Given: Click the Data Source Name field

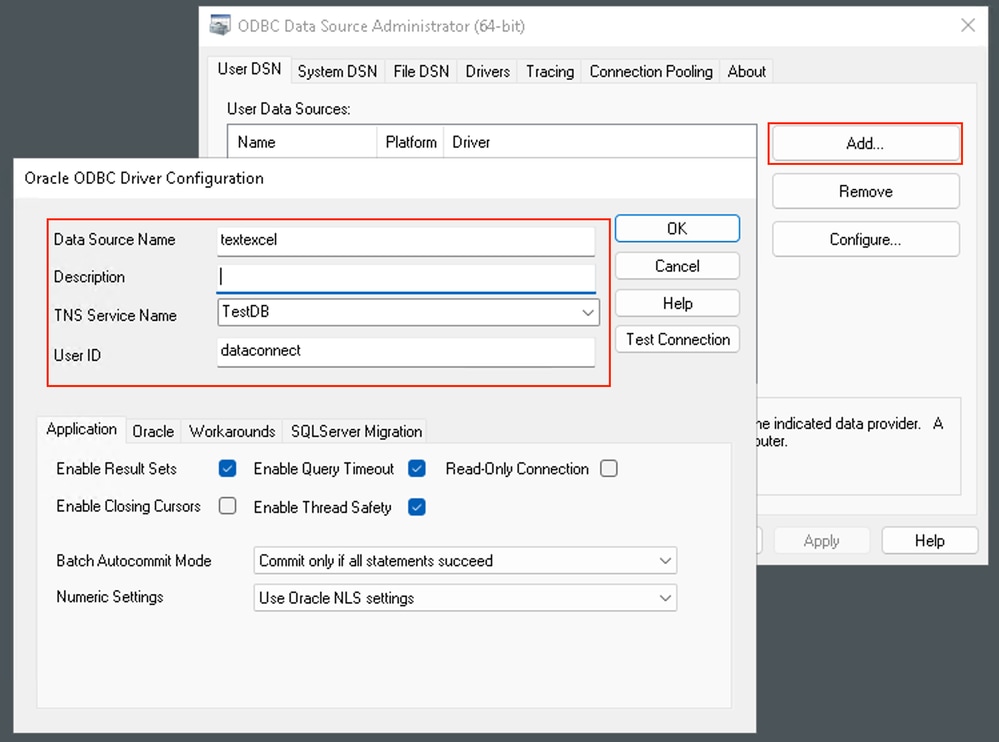Looking at the screenshot, I should 406,241.
